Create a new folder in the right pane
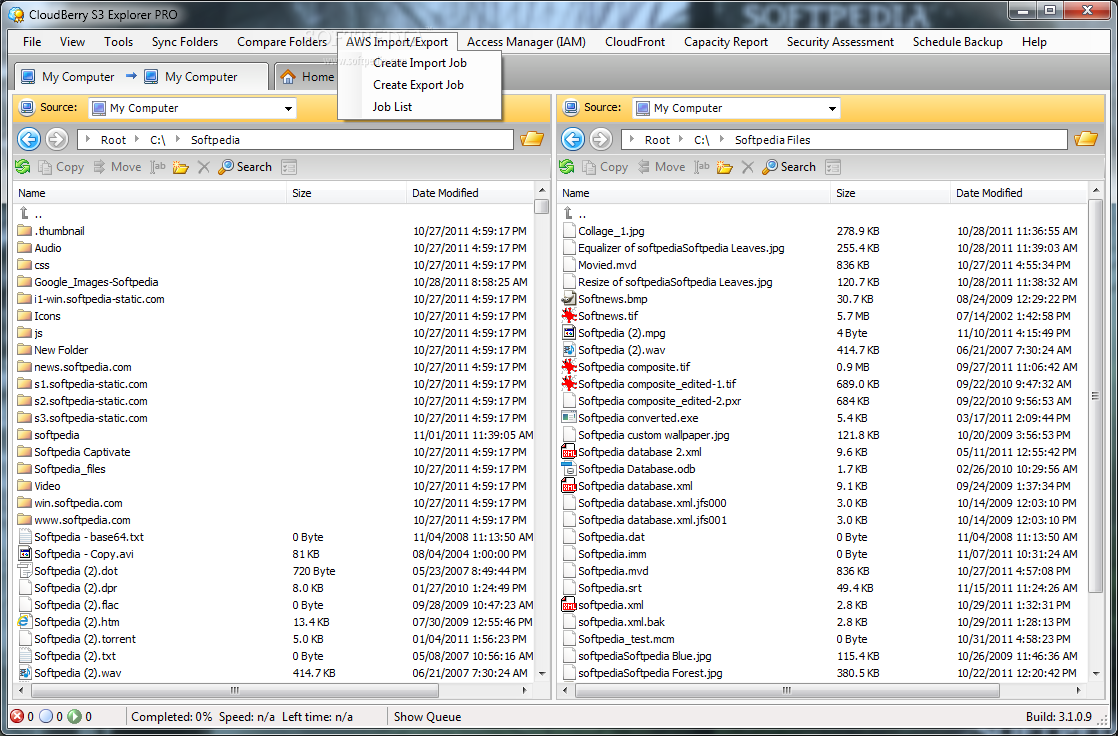 pos(724,167)
